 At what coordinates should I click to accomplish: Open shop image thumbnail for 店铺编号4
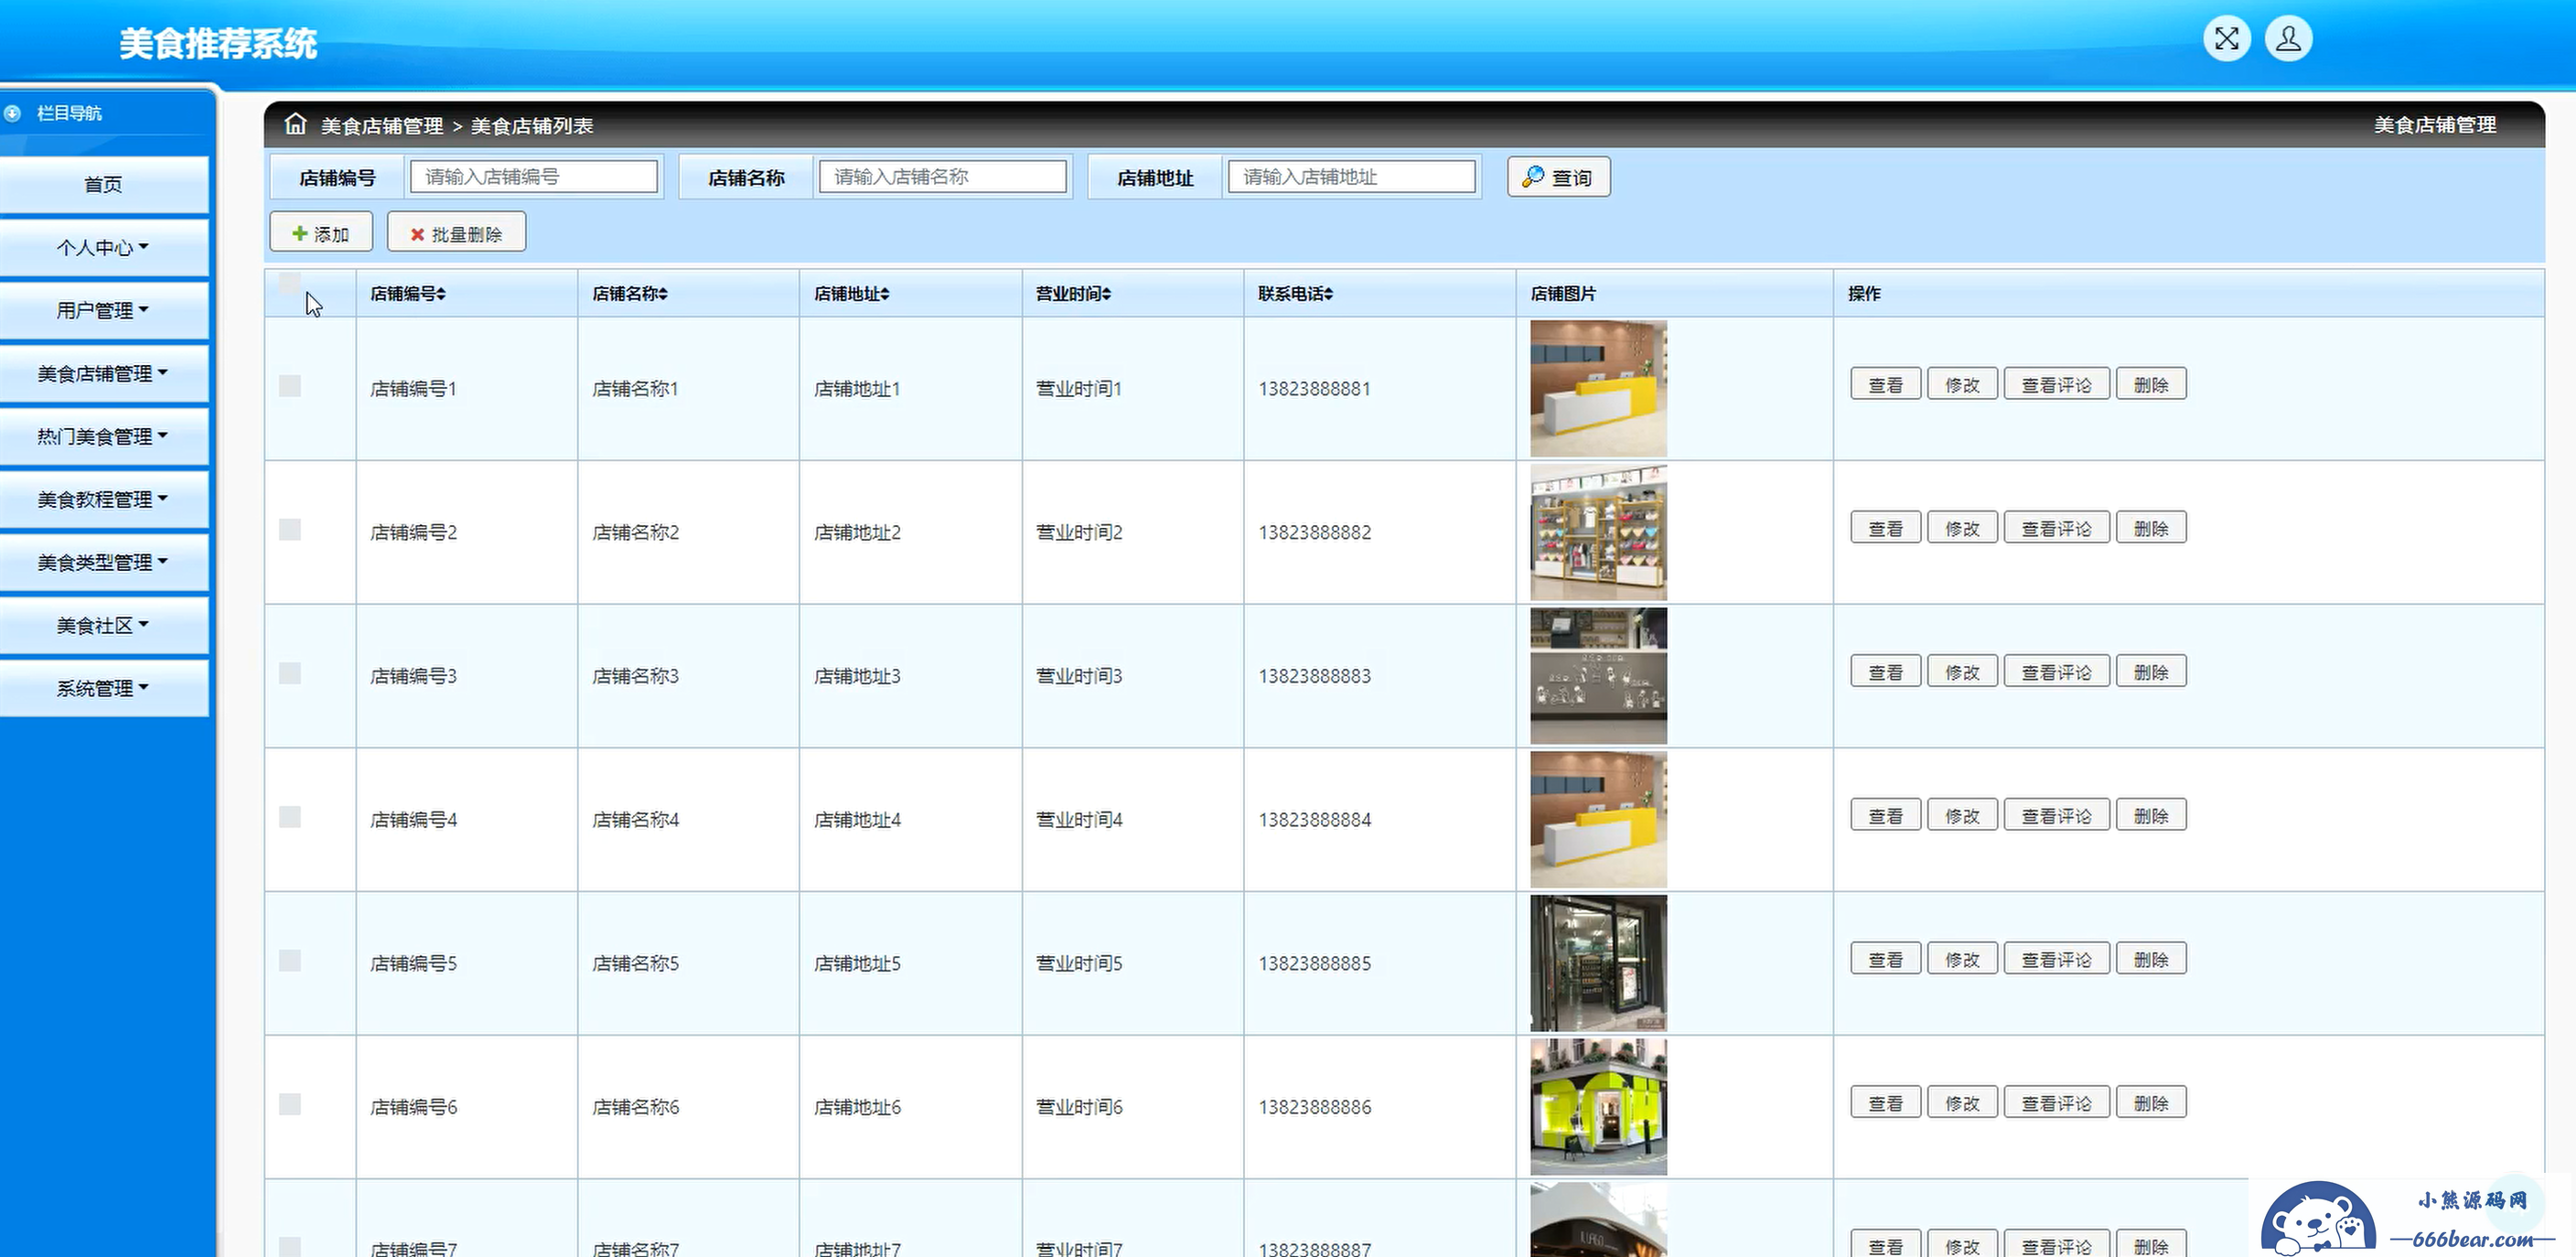(1598, 819)
